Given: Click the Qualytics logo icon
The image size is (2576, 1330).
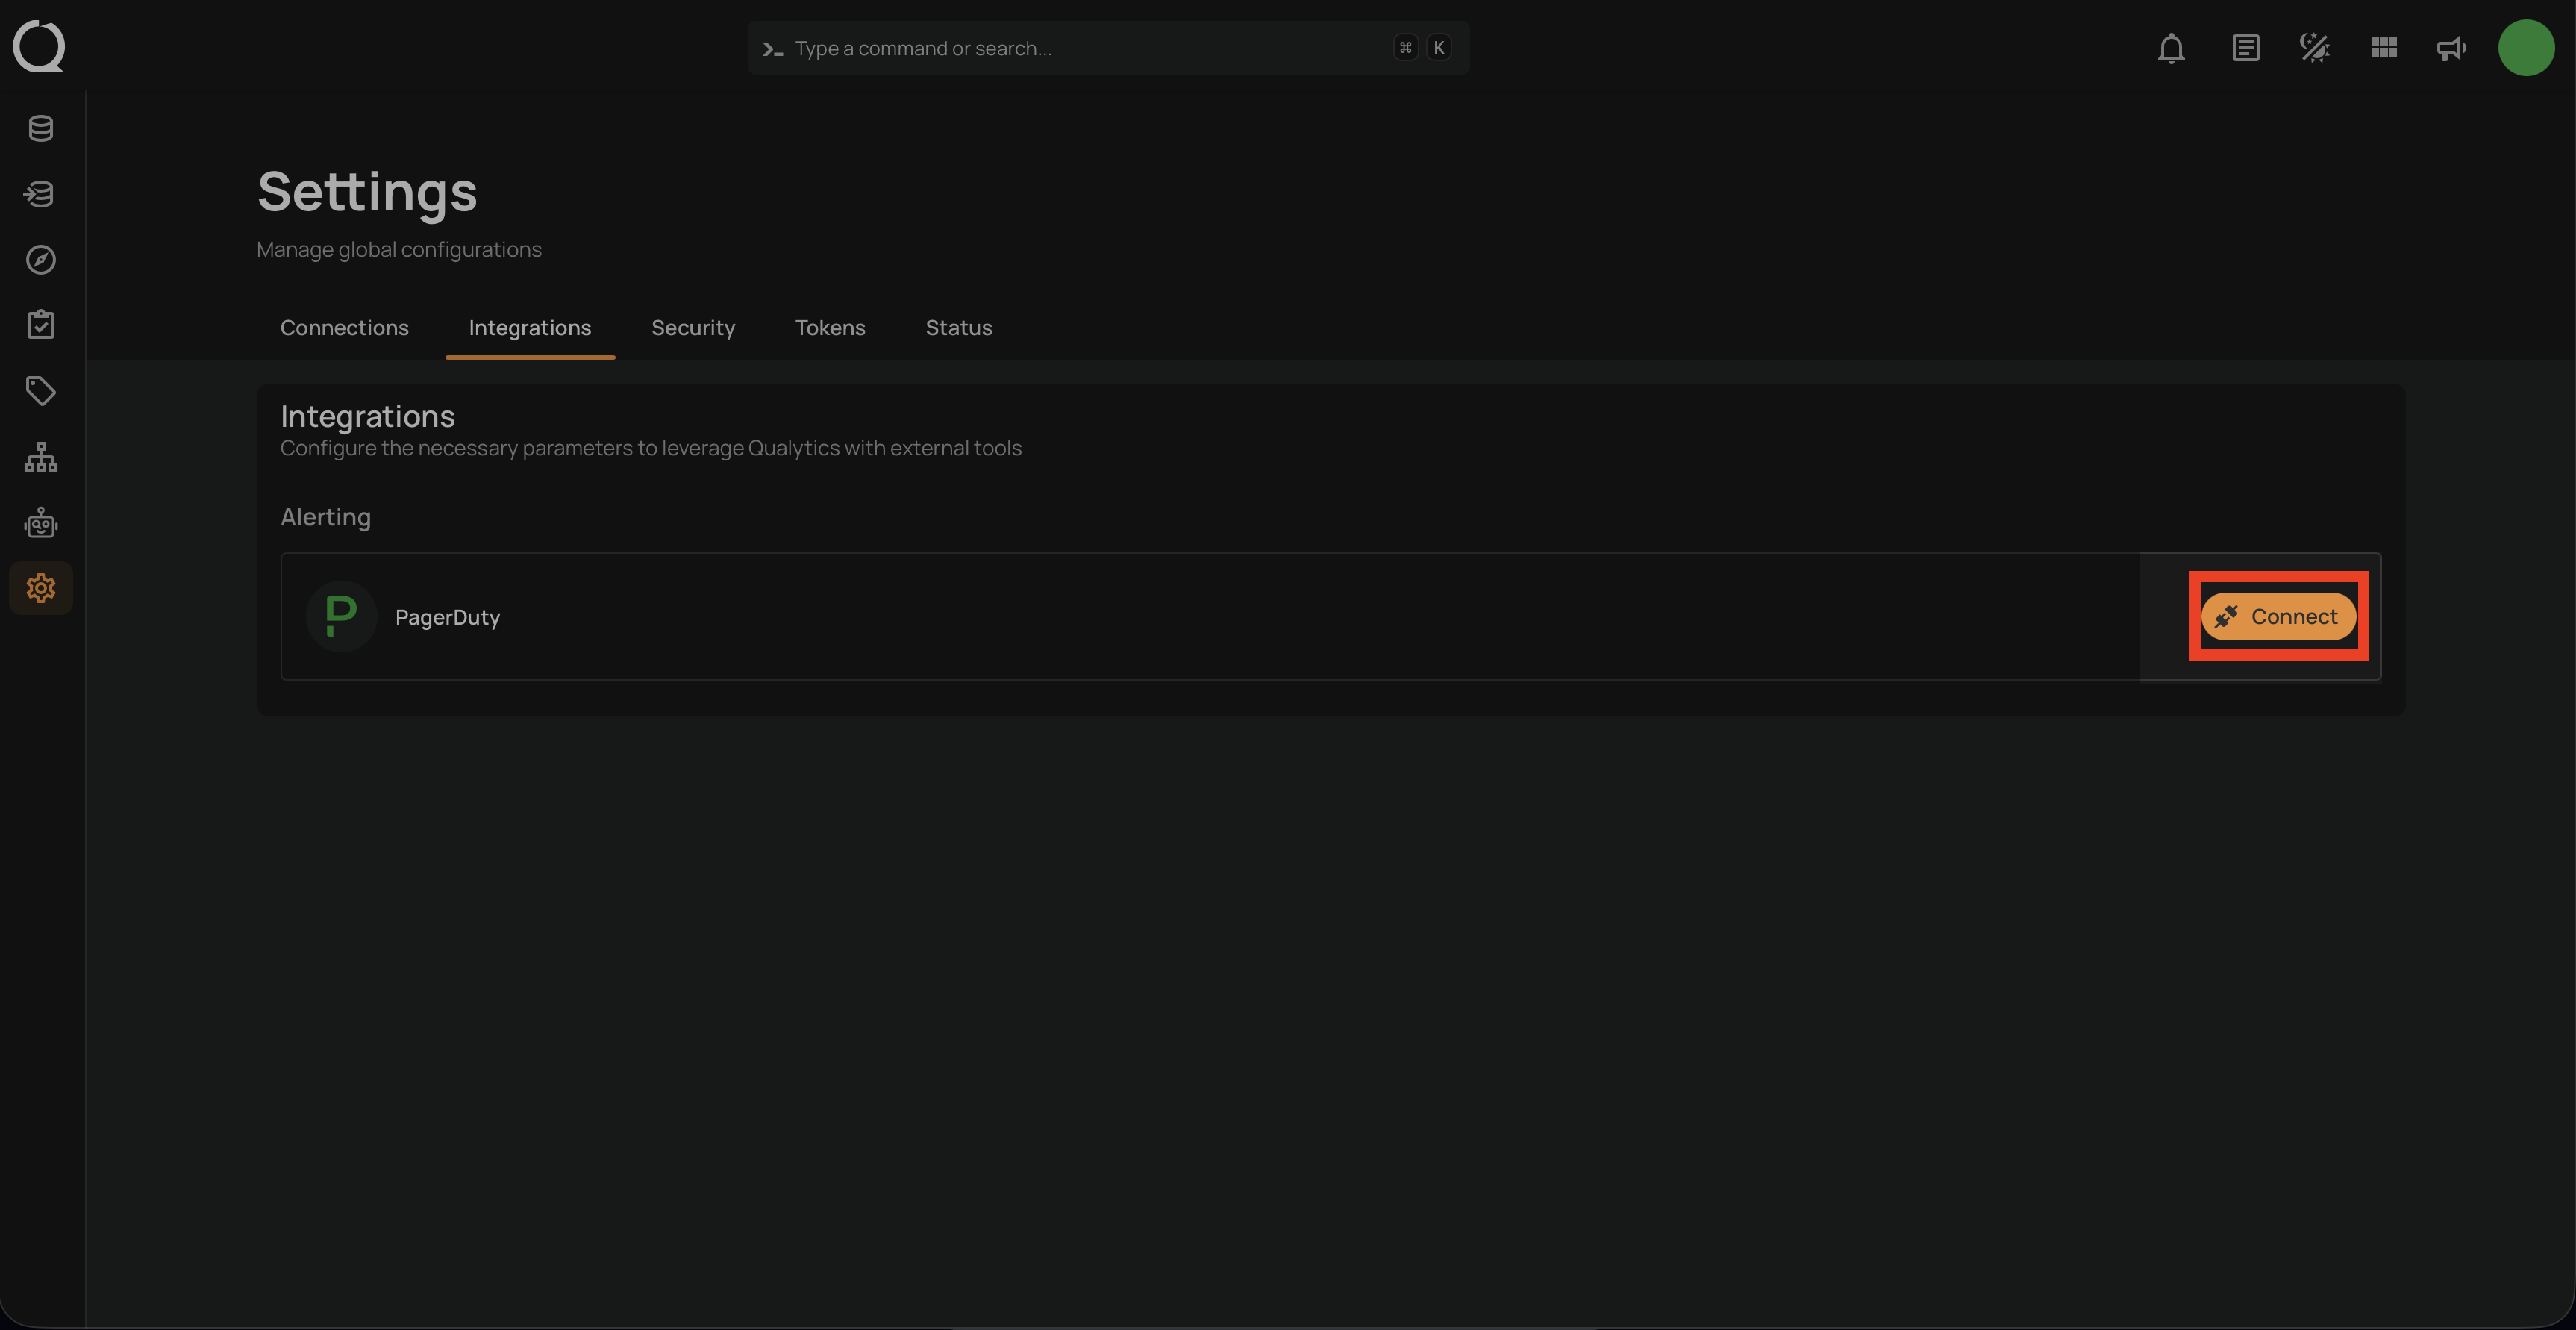Looking at the screenshot, I should coord(39,46).
